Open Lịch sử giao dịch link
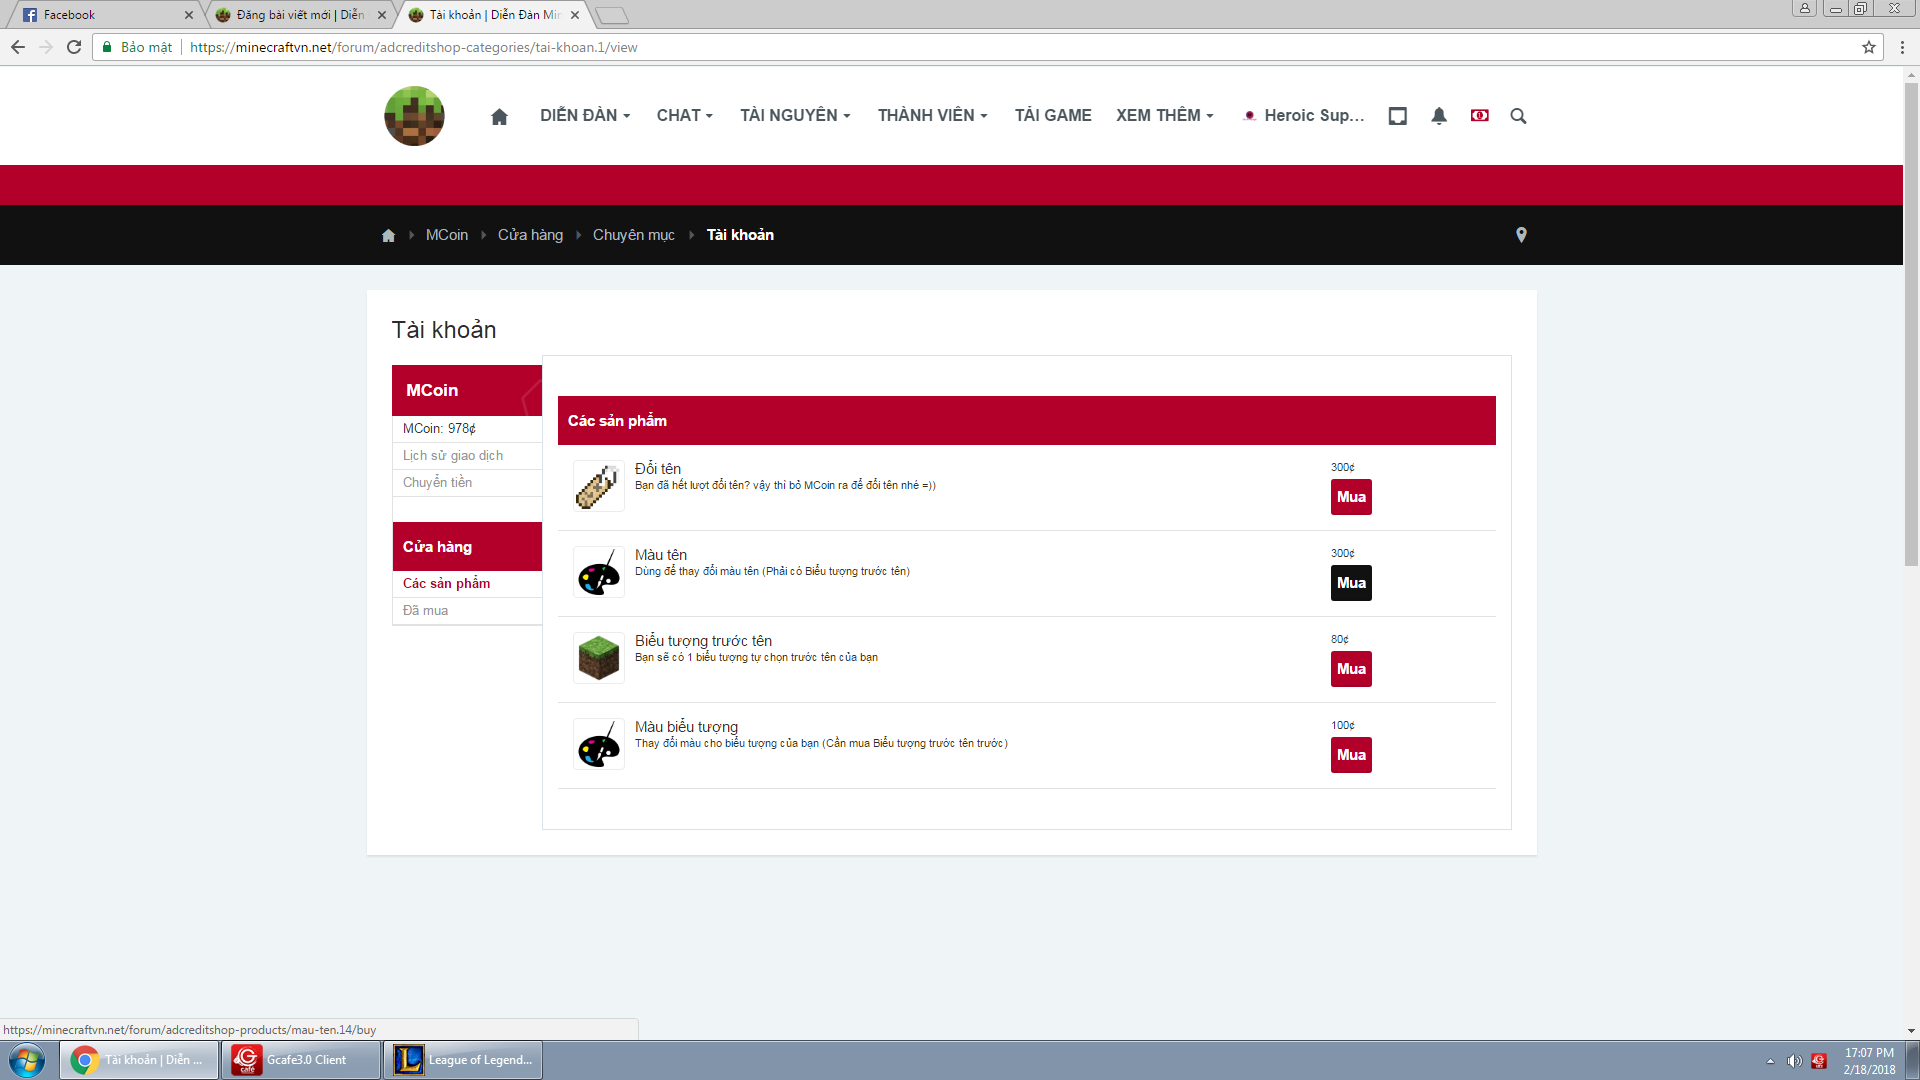Screen dimensions: 1920x1080 click(453, 456)
